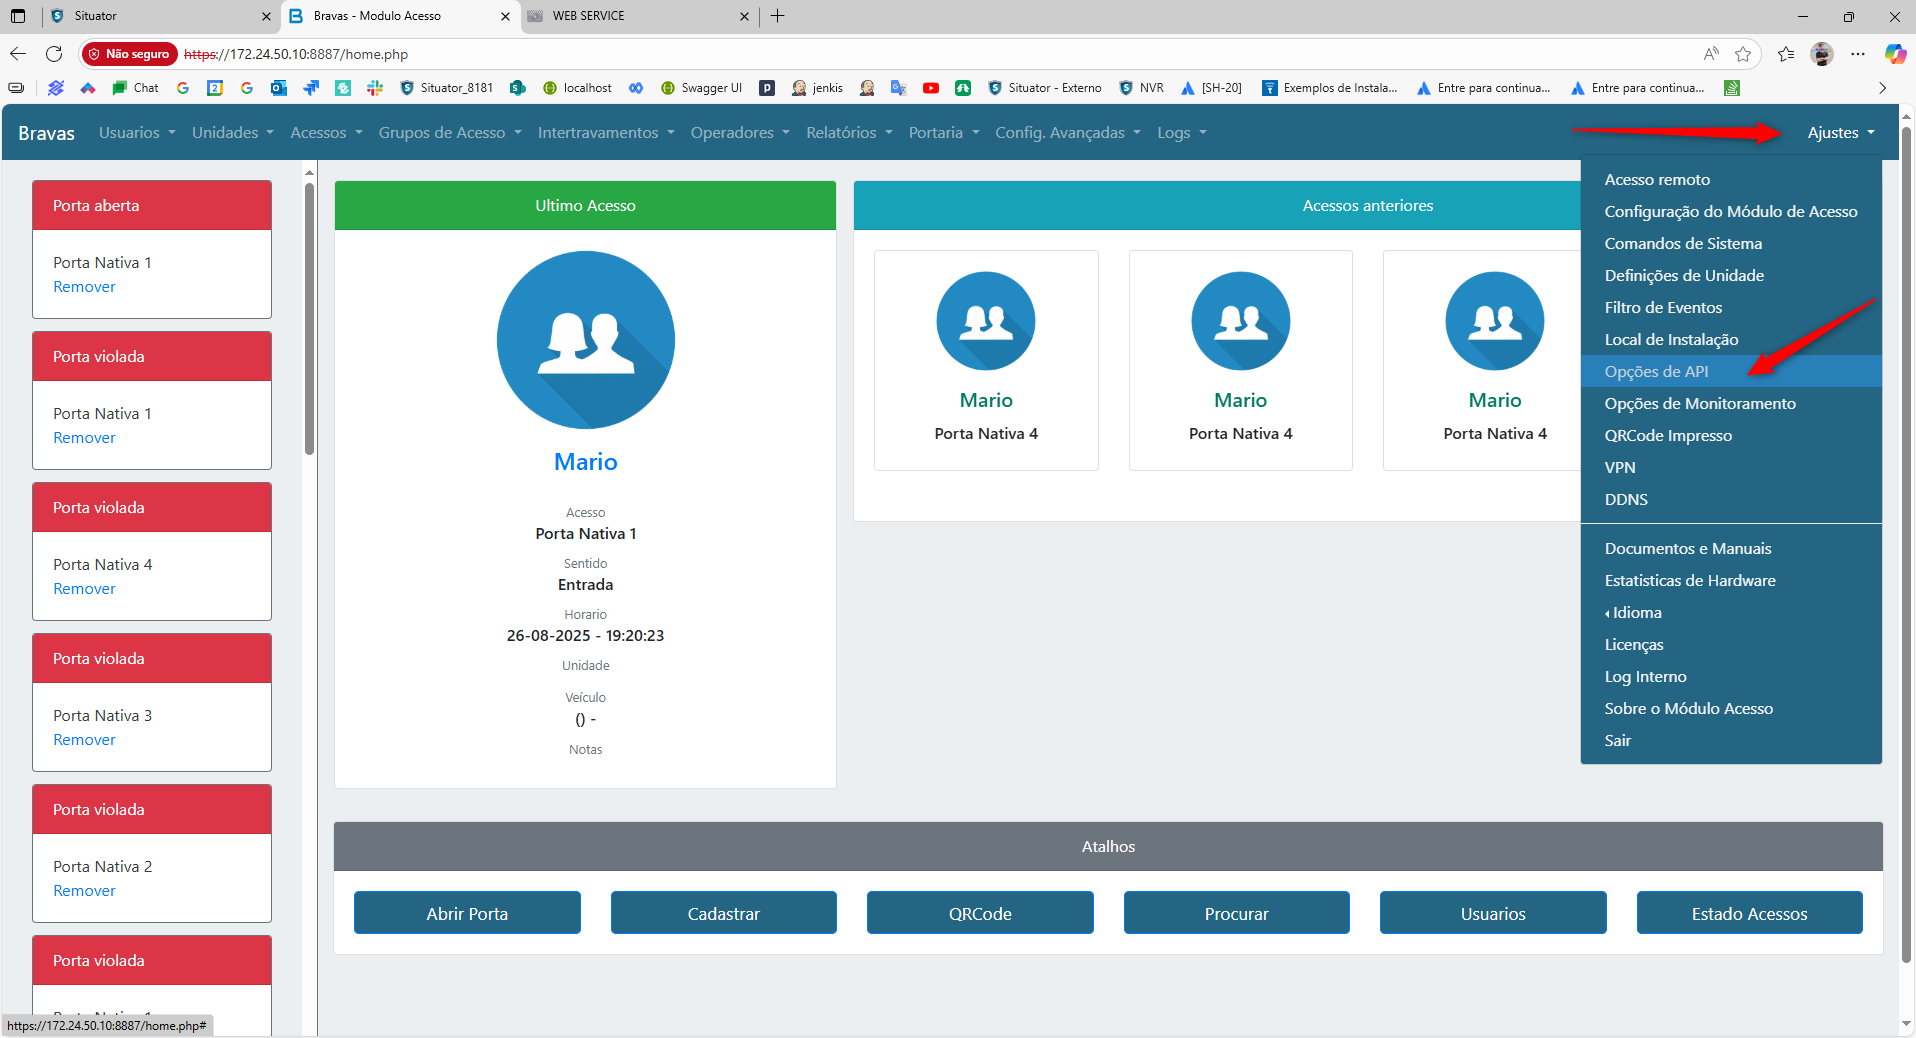Collapse the Ajustes dropdown menu

pyautogui.click(x=1840, y=133)
